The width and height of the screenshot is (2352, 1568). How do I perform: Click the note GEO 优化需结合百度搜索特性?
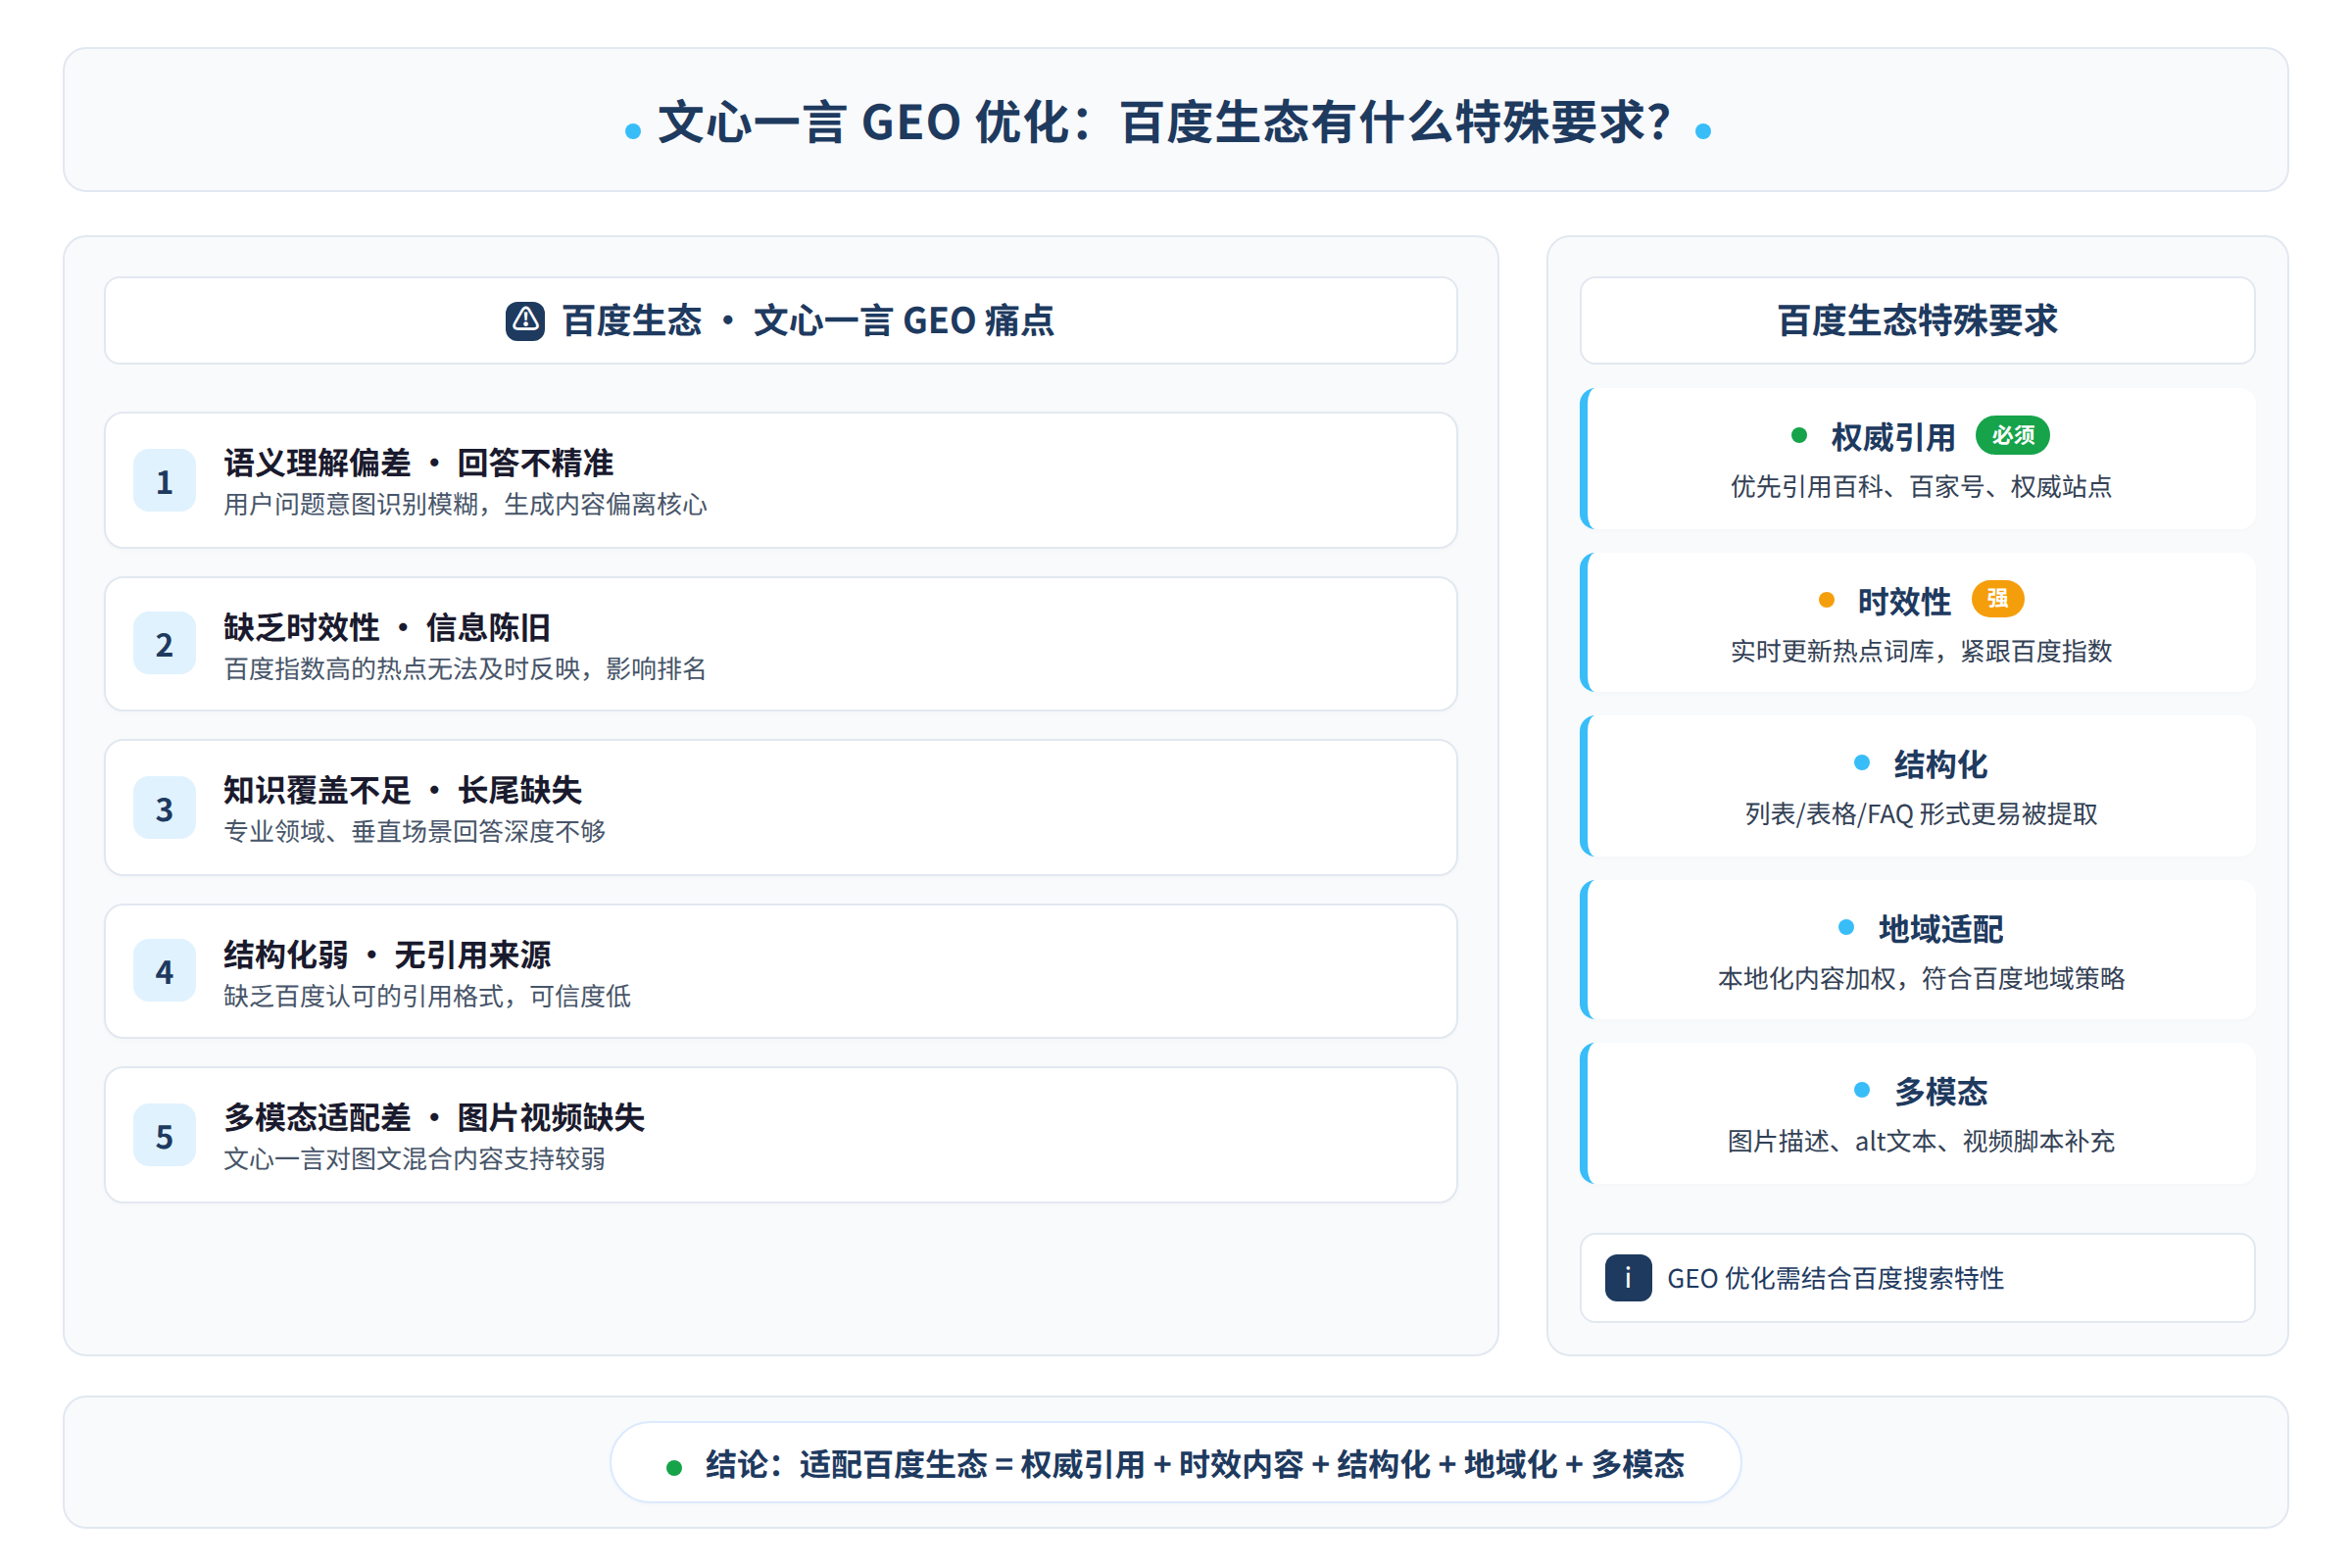[1917, 1278]
